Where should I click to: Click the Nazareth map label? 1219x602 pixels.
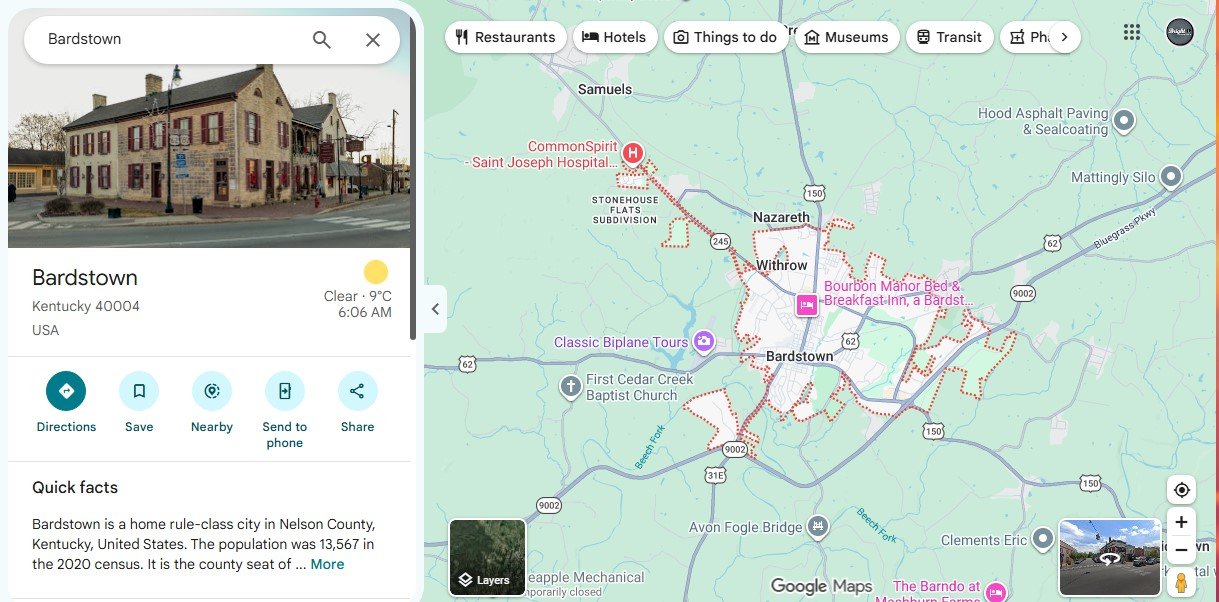pyautogui.click(x=781, y=217)
